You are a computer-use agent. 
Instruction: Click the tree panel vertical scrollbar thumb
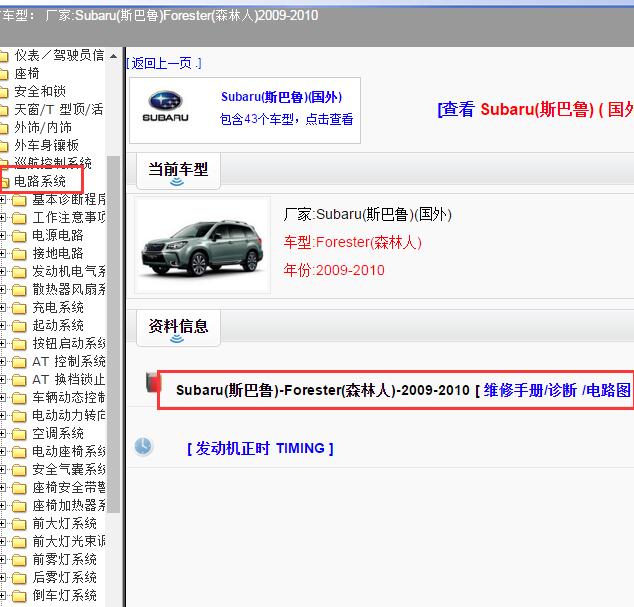[x=114, y=334]
